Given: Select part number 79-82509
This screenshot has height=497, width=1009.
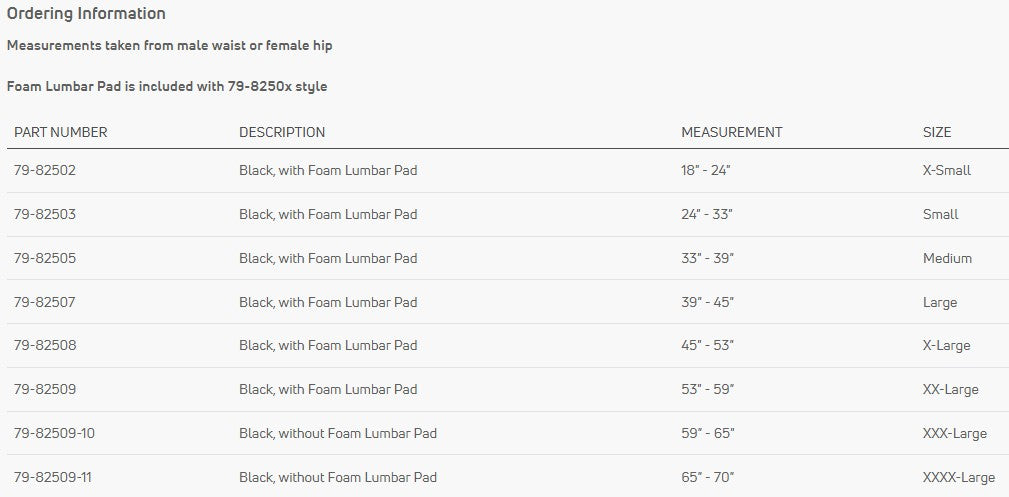Looking at the screenshot, I should point(45,389).
